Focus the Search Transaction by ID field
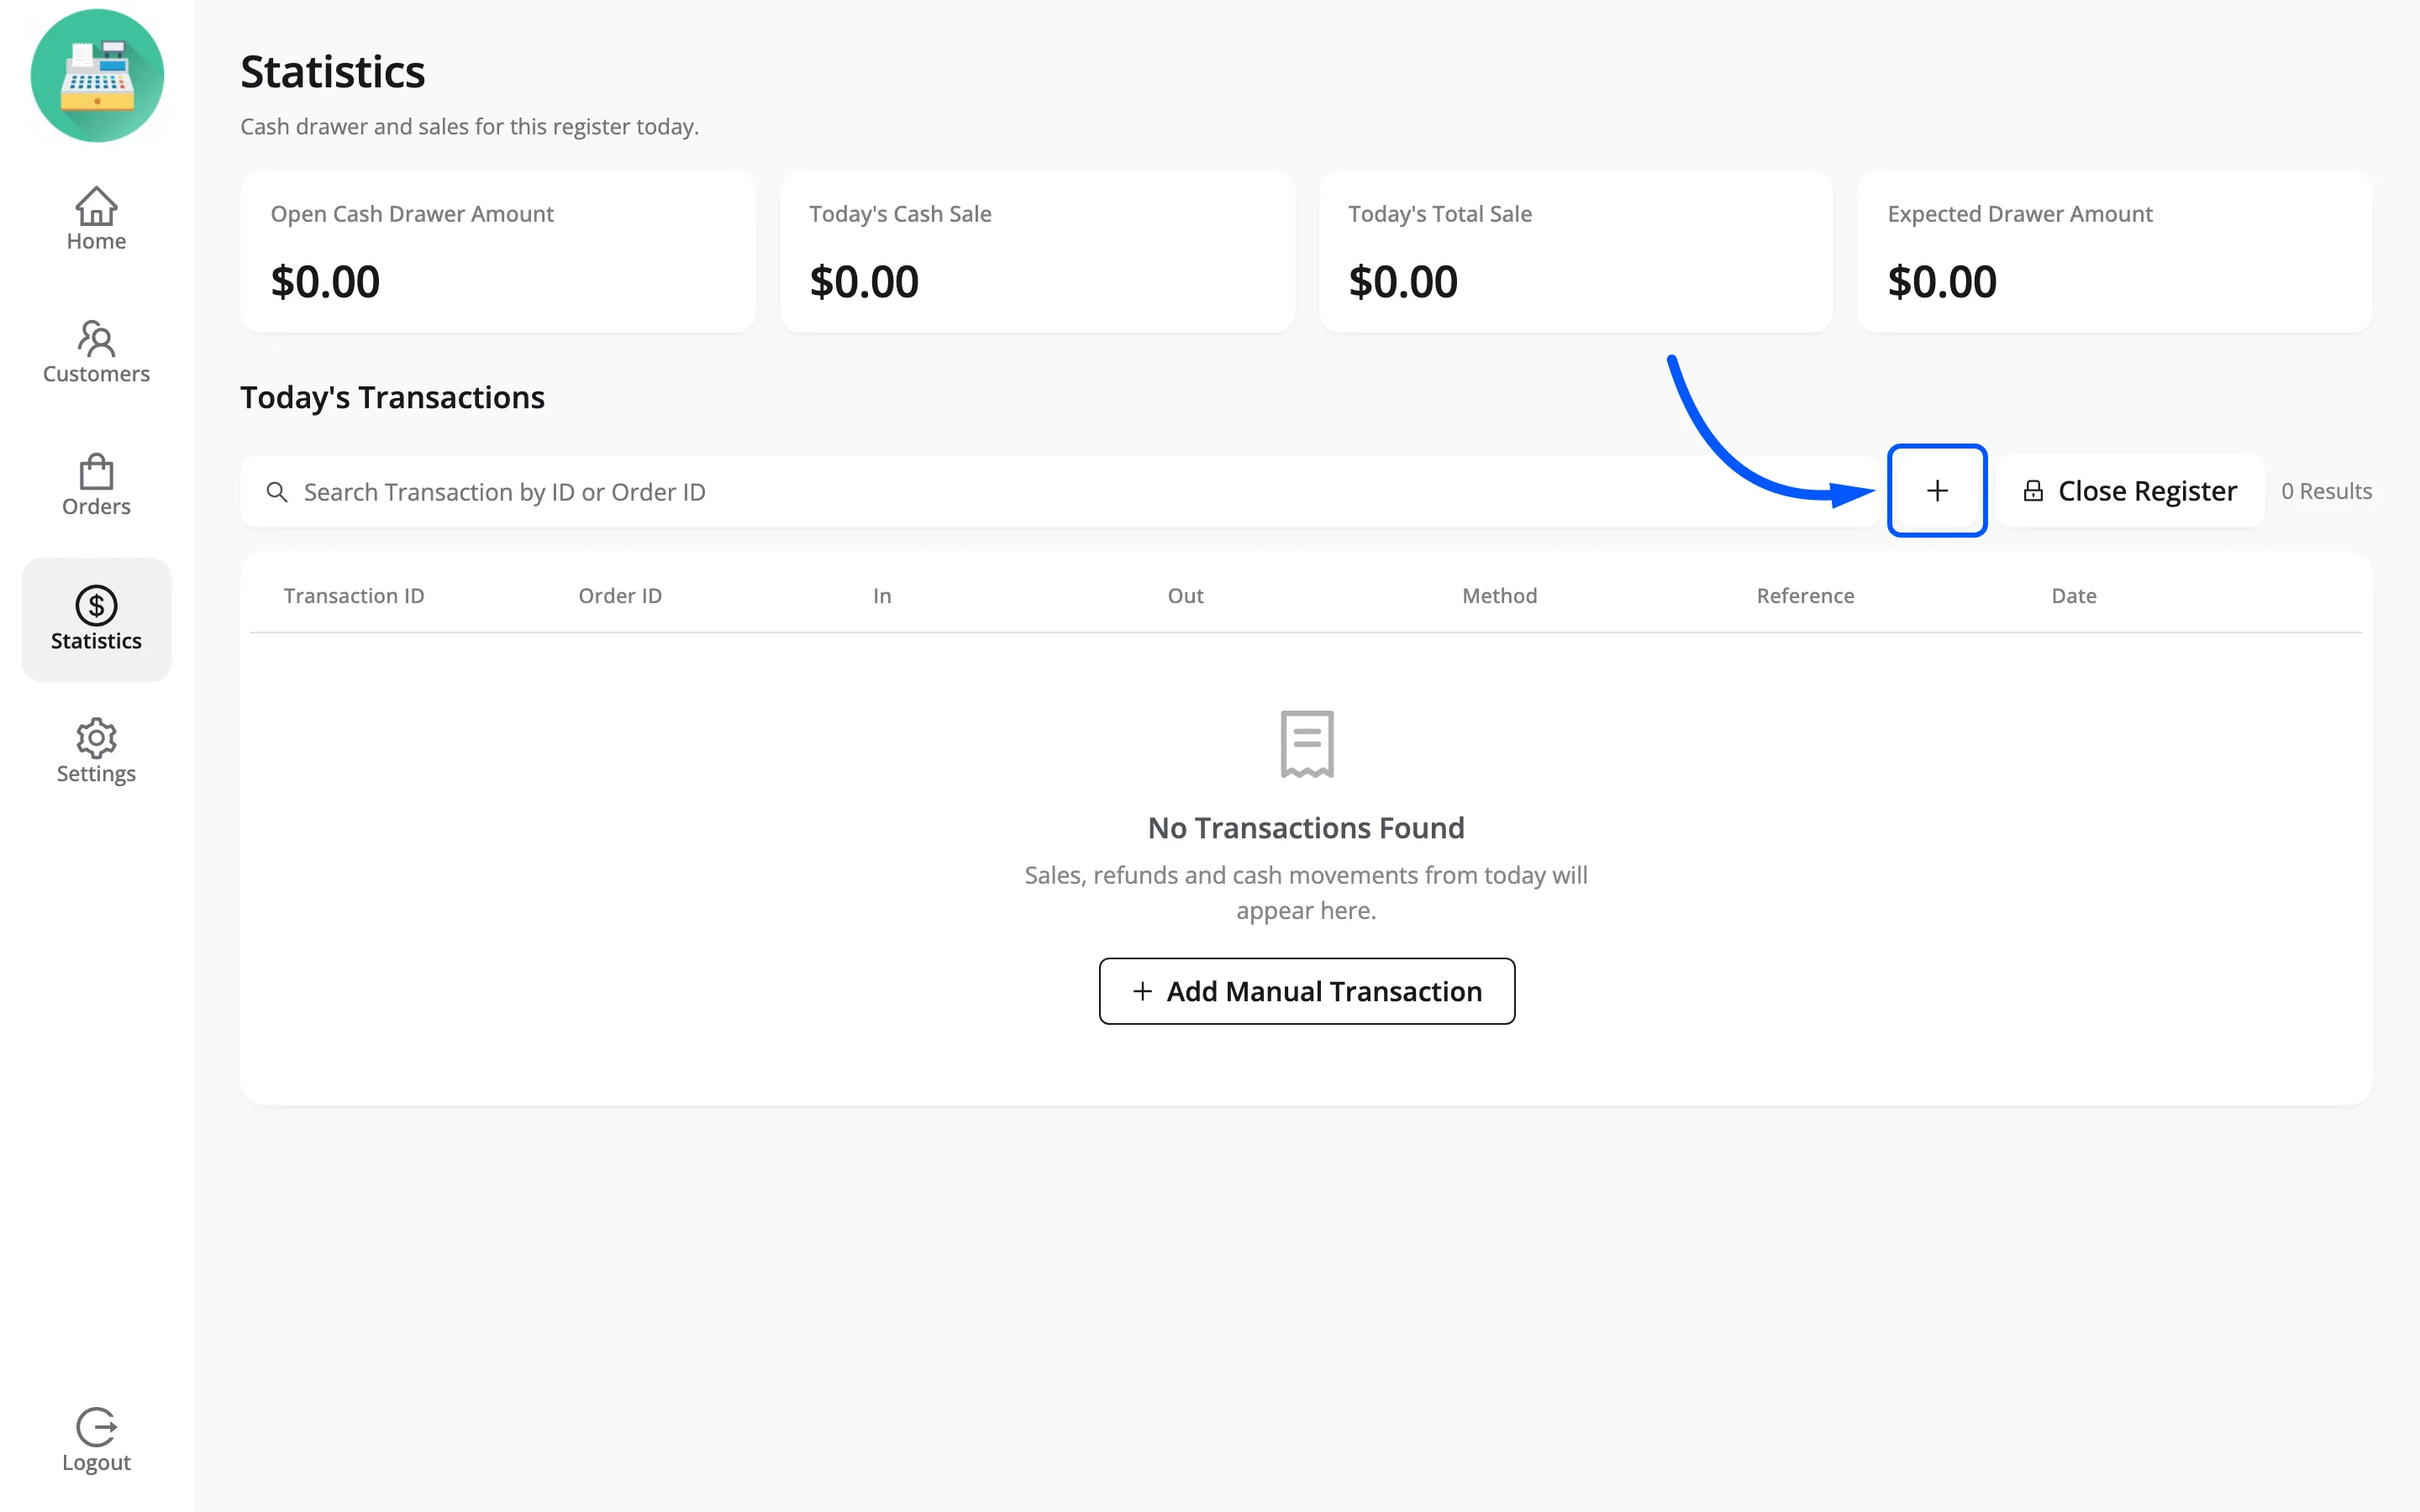2420x1512 pixels. 1058,492
